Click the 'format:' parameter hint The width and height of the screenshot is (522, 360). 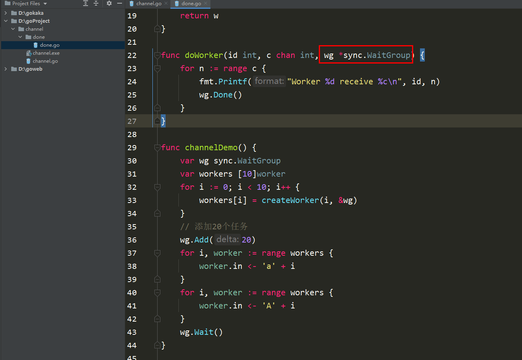click(269, 81)
